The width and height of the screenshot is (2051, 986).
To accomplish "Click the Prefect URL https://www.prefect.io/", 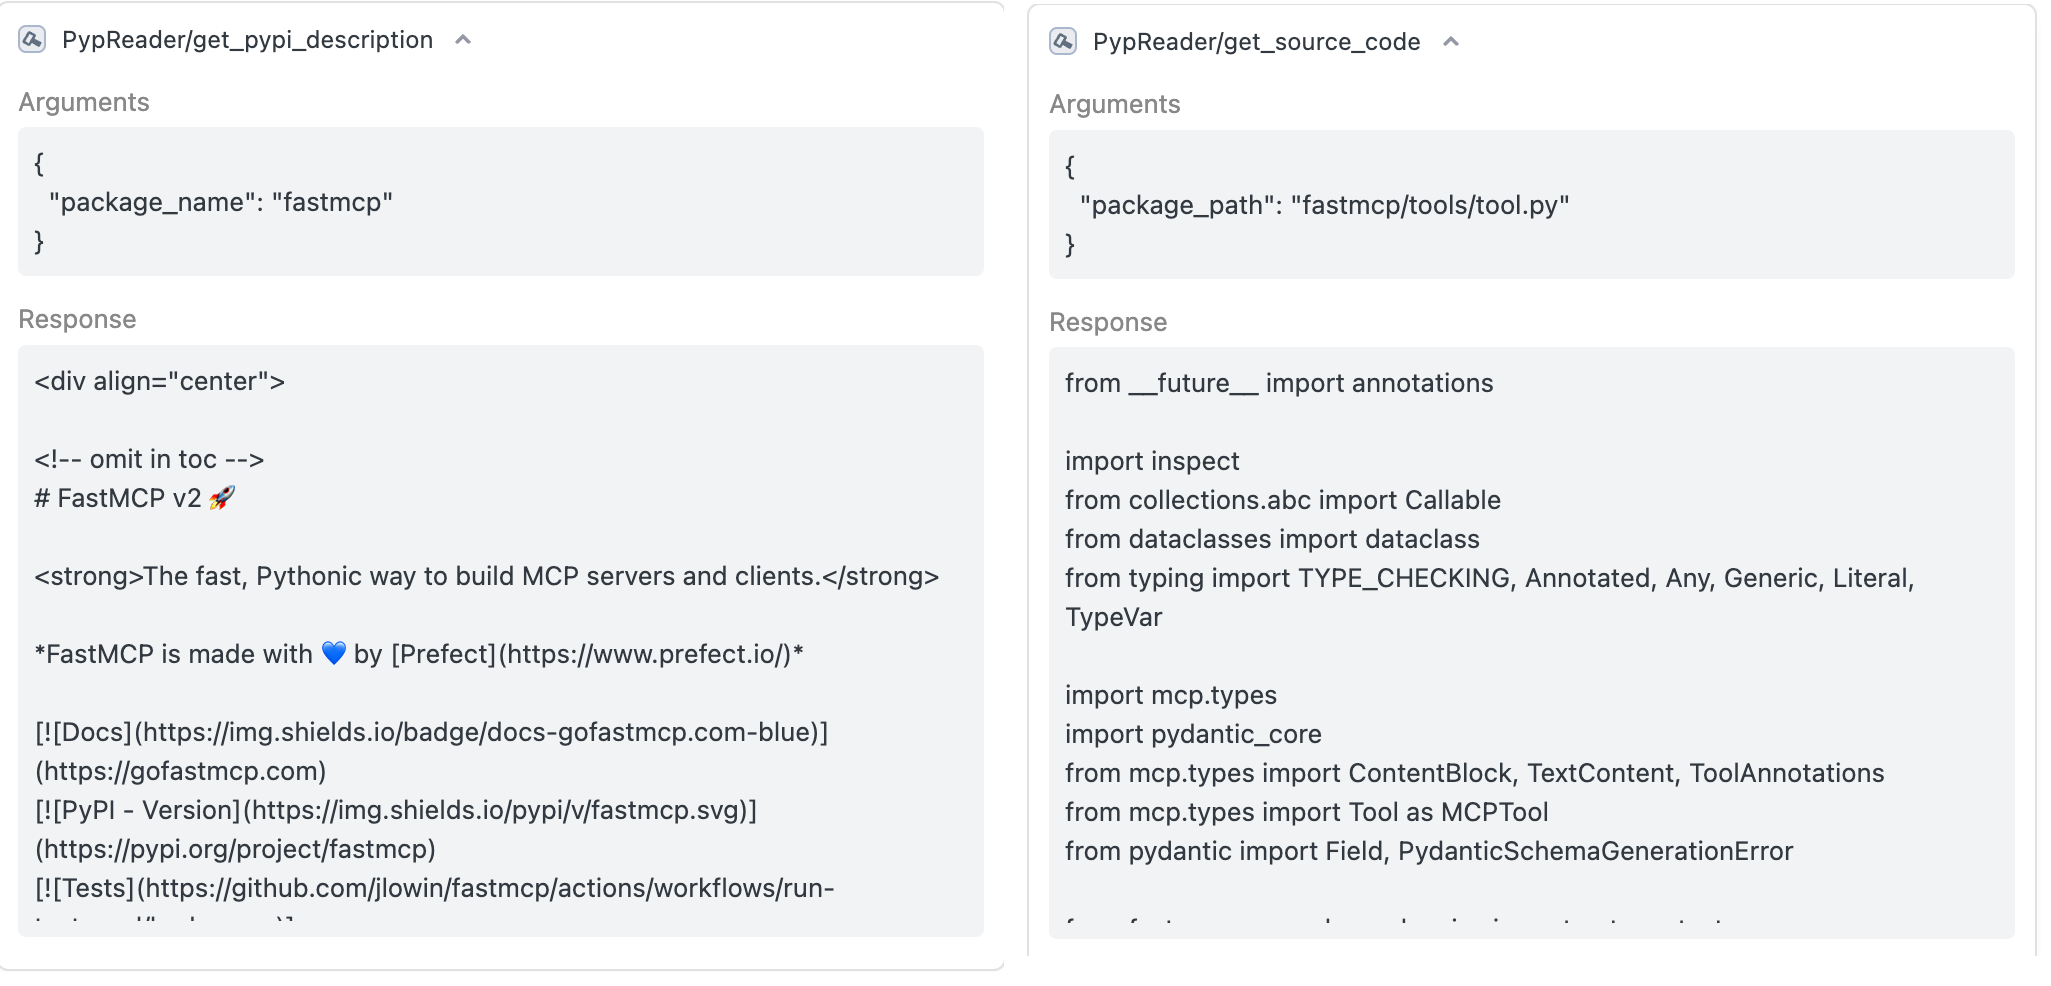I will point(647,655).
